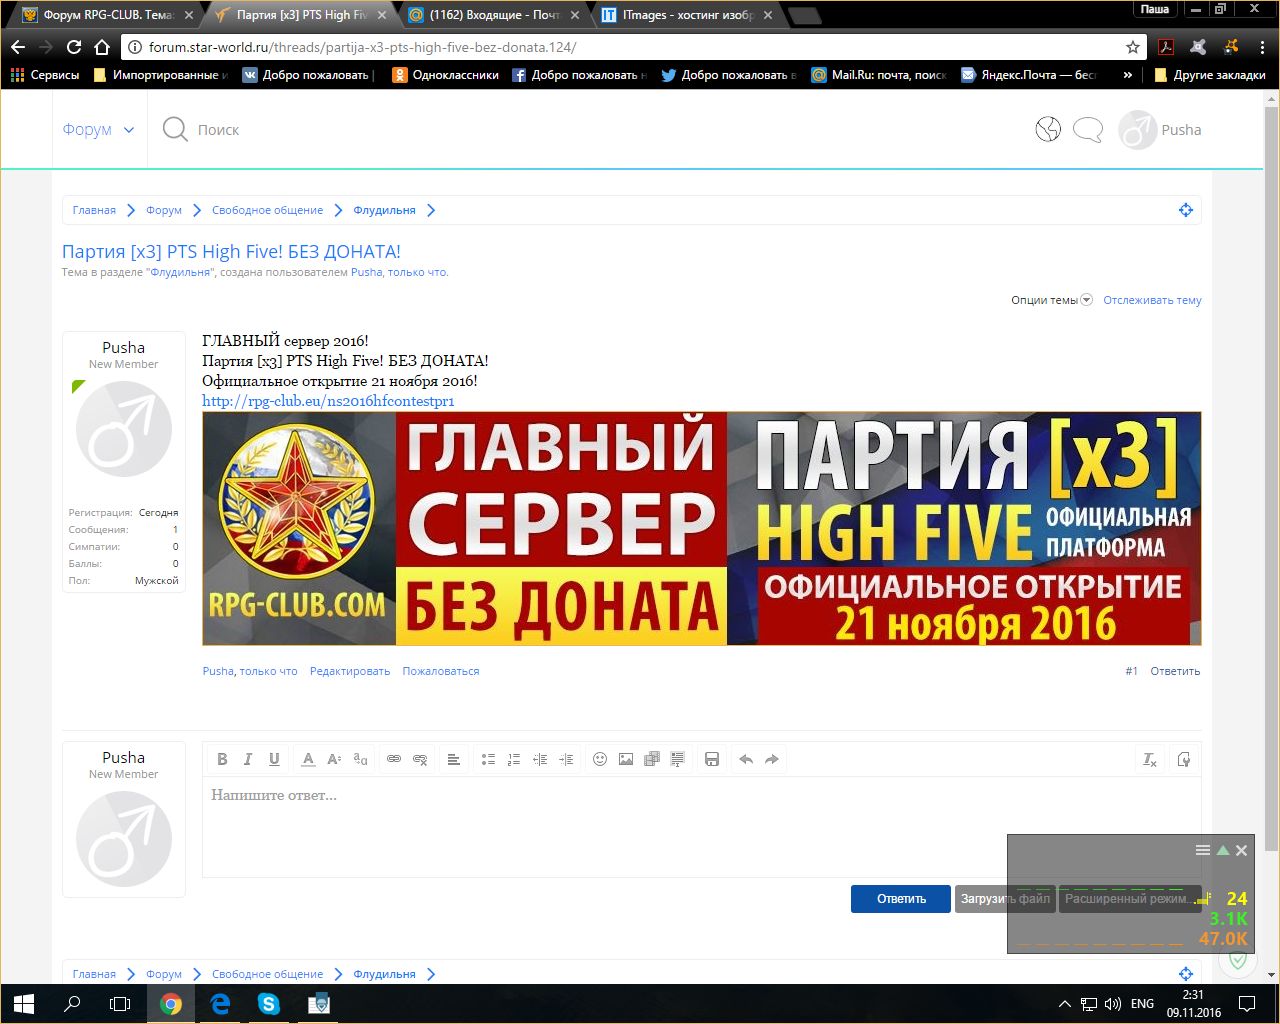This screenshot has width=1280, height=1024.
Task: Close the Партия [x3] PTS browser tab
Action: 381,15
